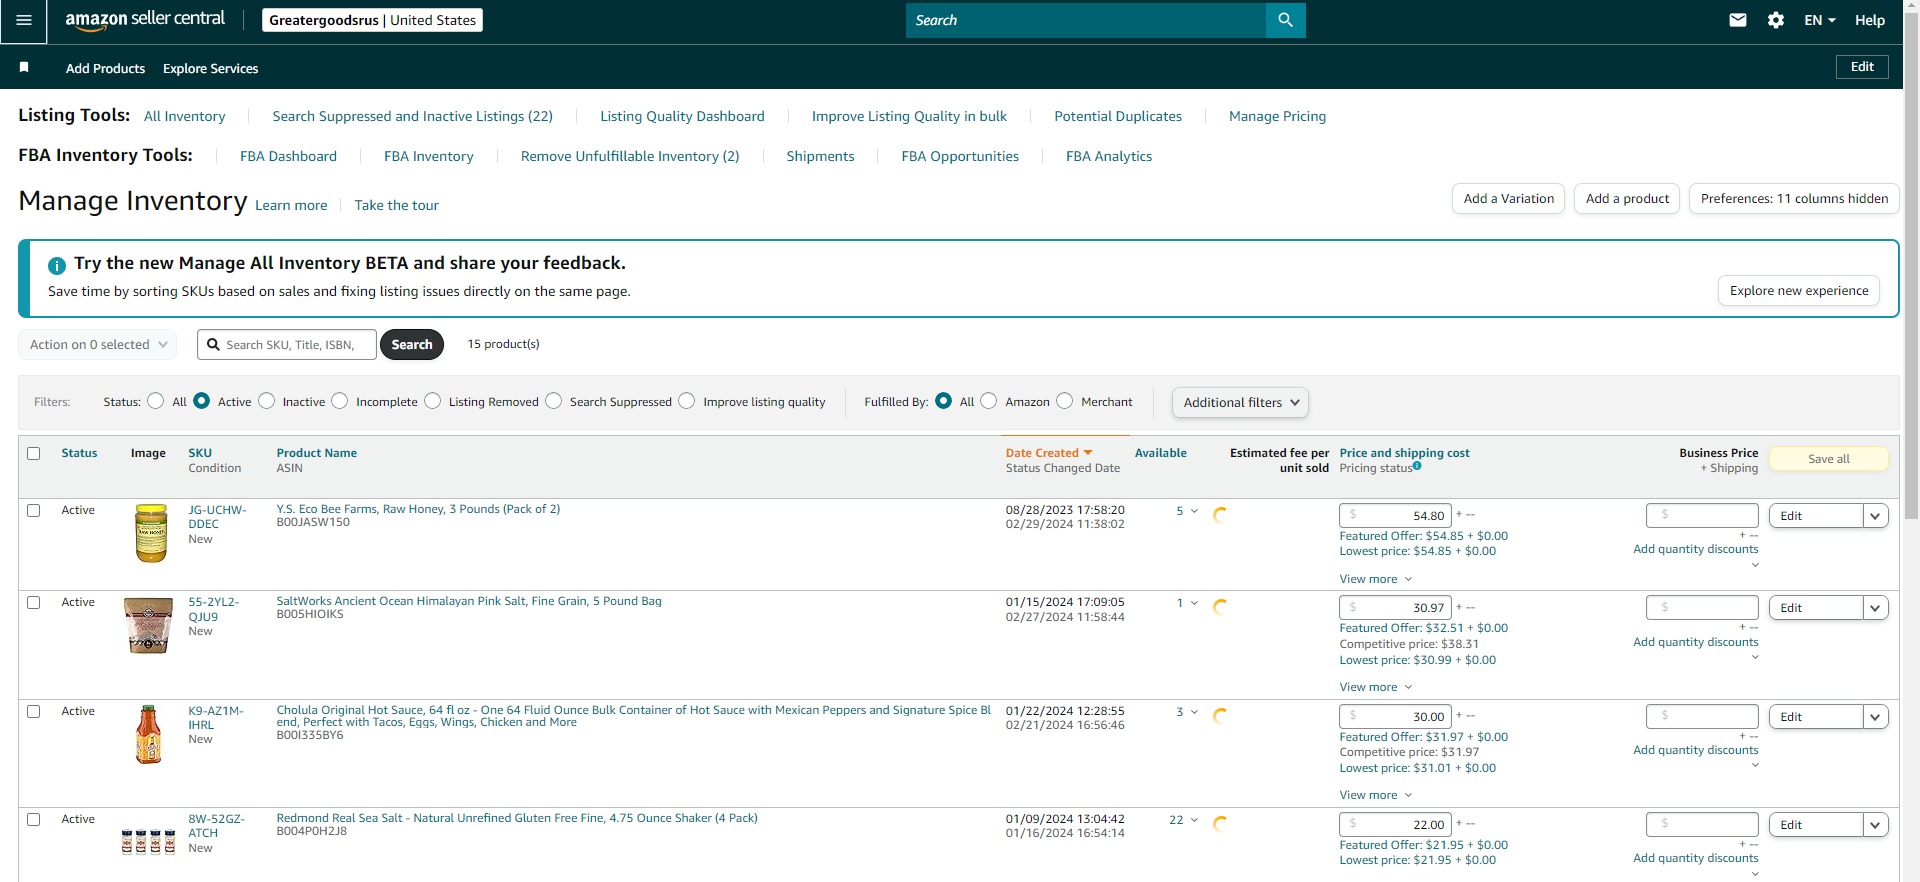Click the bookmark flag icon
The width and height of the screenshot is (1920, 882).
[x=24, y=67]
